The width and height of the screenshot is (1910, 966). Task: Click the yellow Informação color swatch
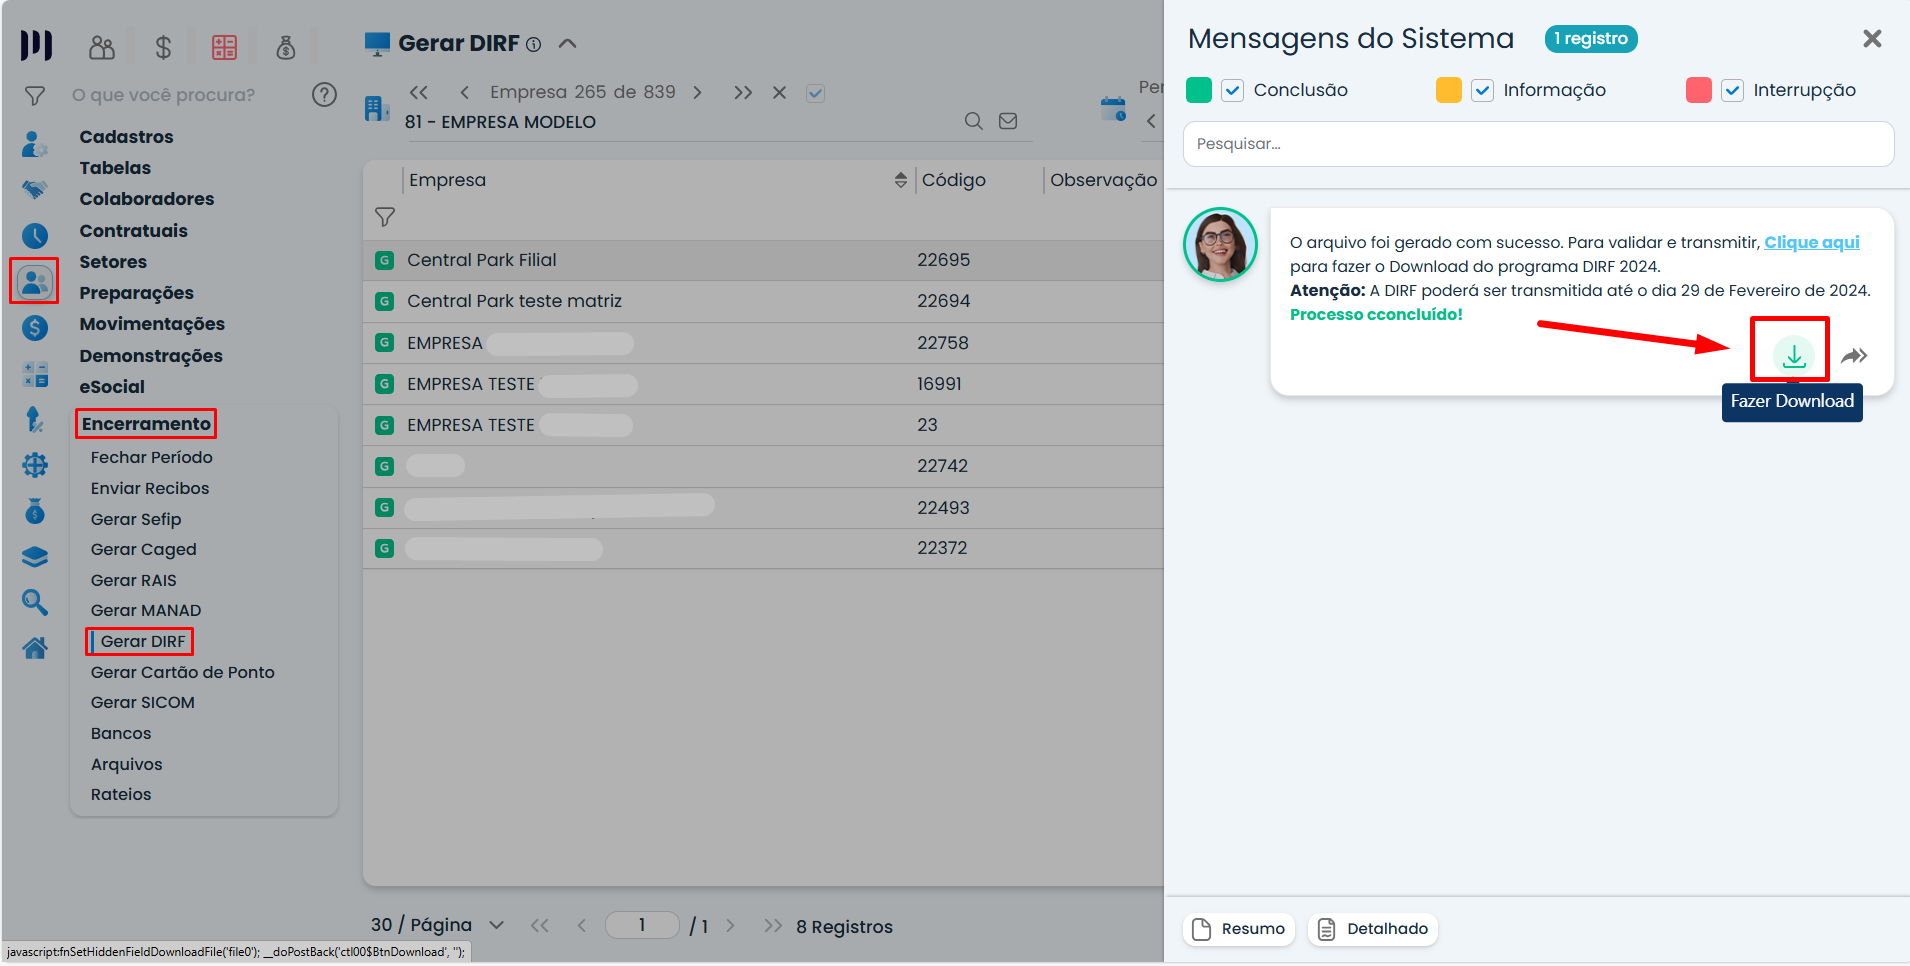click(x=1448, y=90)
